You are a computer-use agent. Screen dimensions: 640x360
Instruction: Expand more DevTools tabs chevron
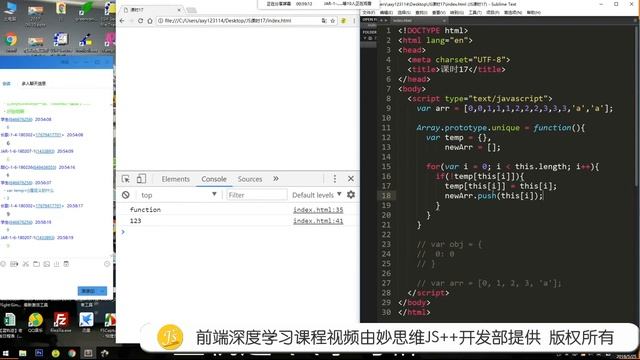pos(276,179)
